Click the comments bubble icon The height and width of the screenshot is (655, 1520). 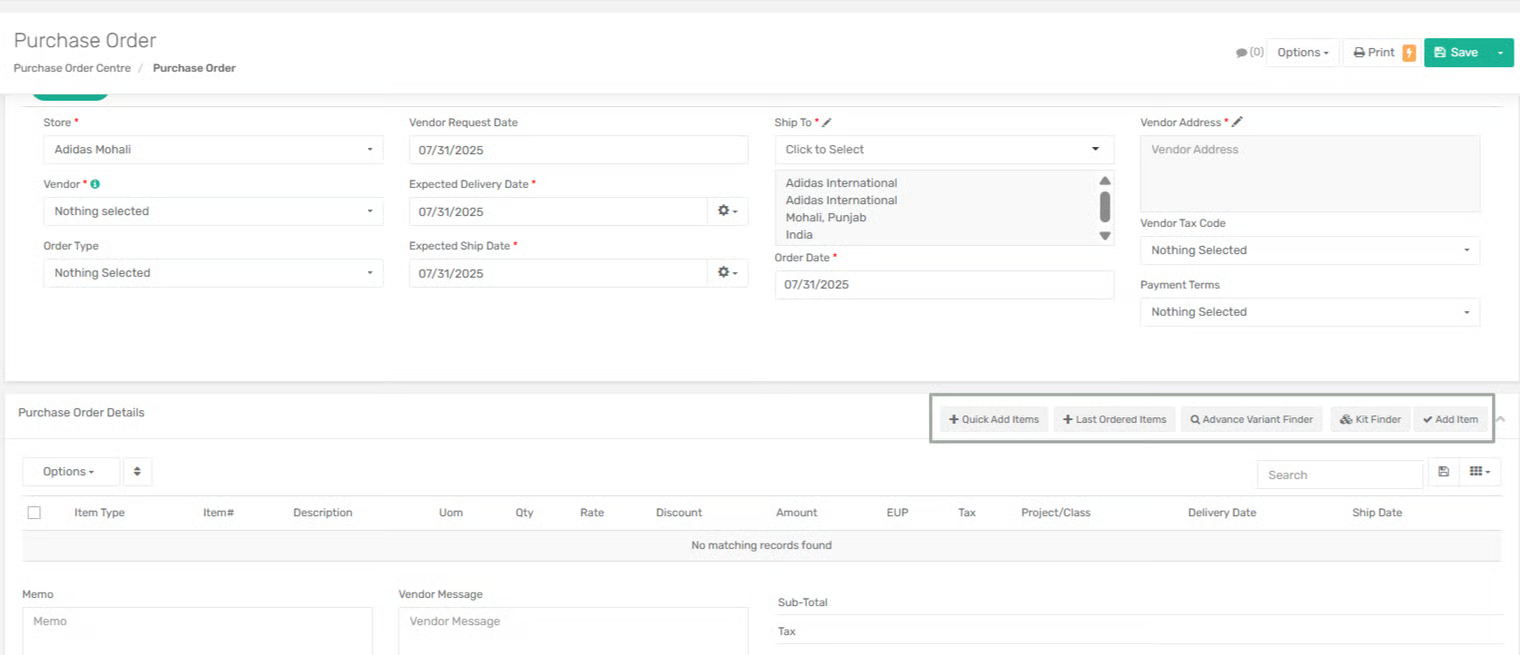click(1242, 53)
